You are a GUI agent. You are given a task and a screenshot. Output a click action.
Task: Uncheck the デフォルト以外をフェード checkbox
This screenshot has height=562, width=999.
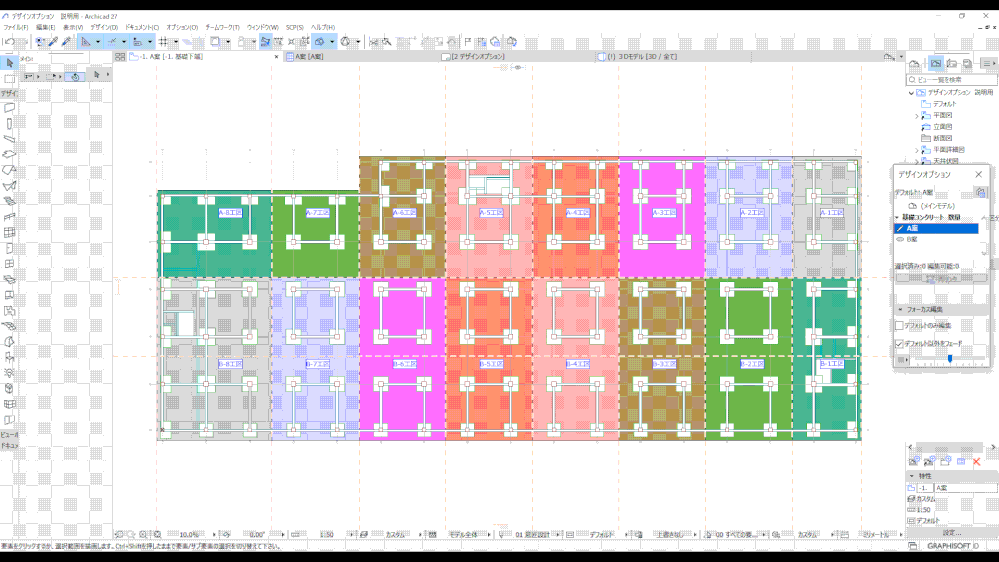pos(900,343)
